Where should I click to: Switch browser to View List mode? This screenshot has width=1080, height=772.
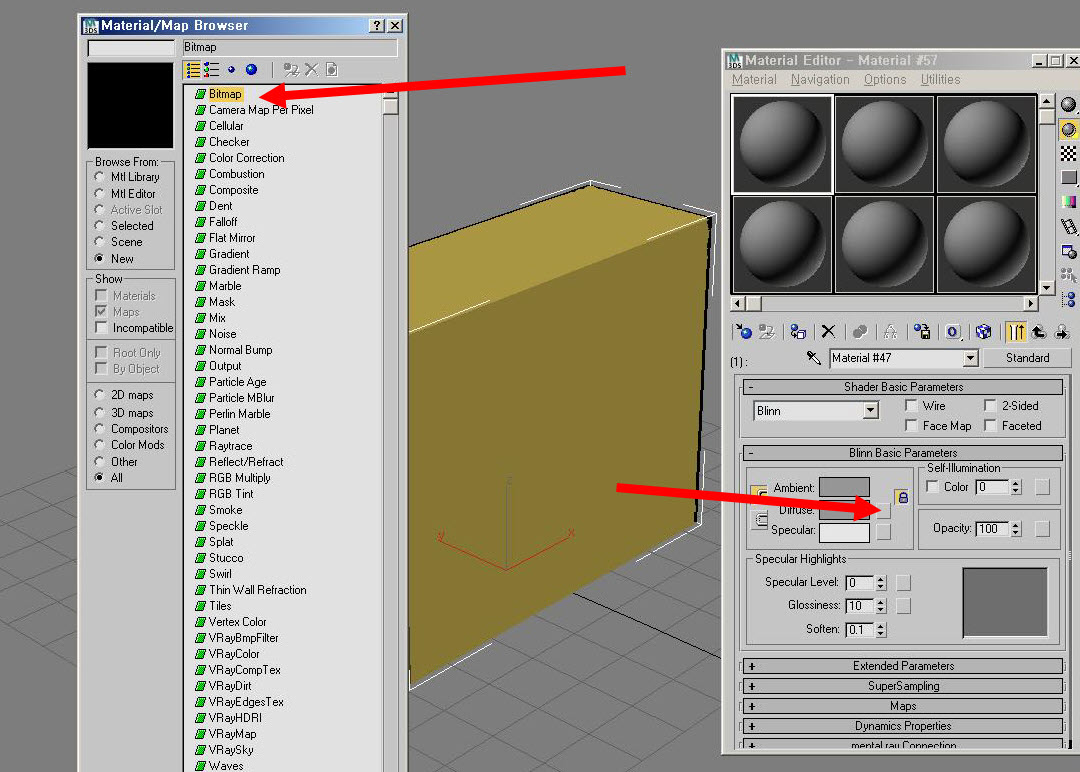click(x=193, y=70)
